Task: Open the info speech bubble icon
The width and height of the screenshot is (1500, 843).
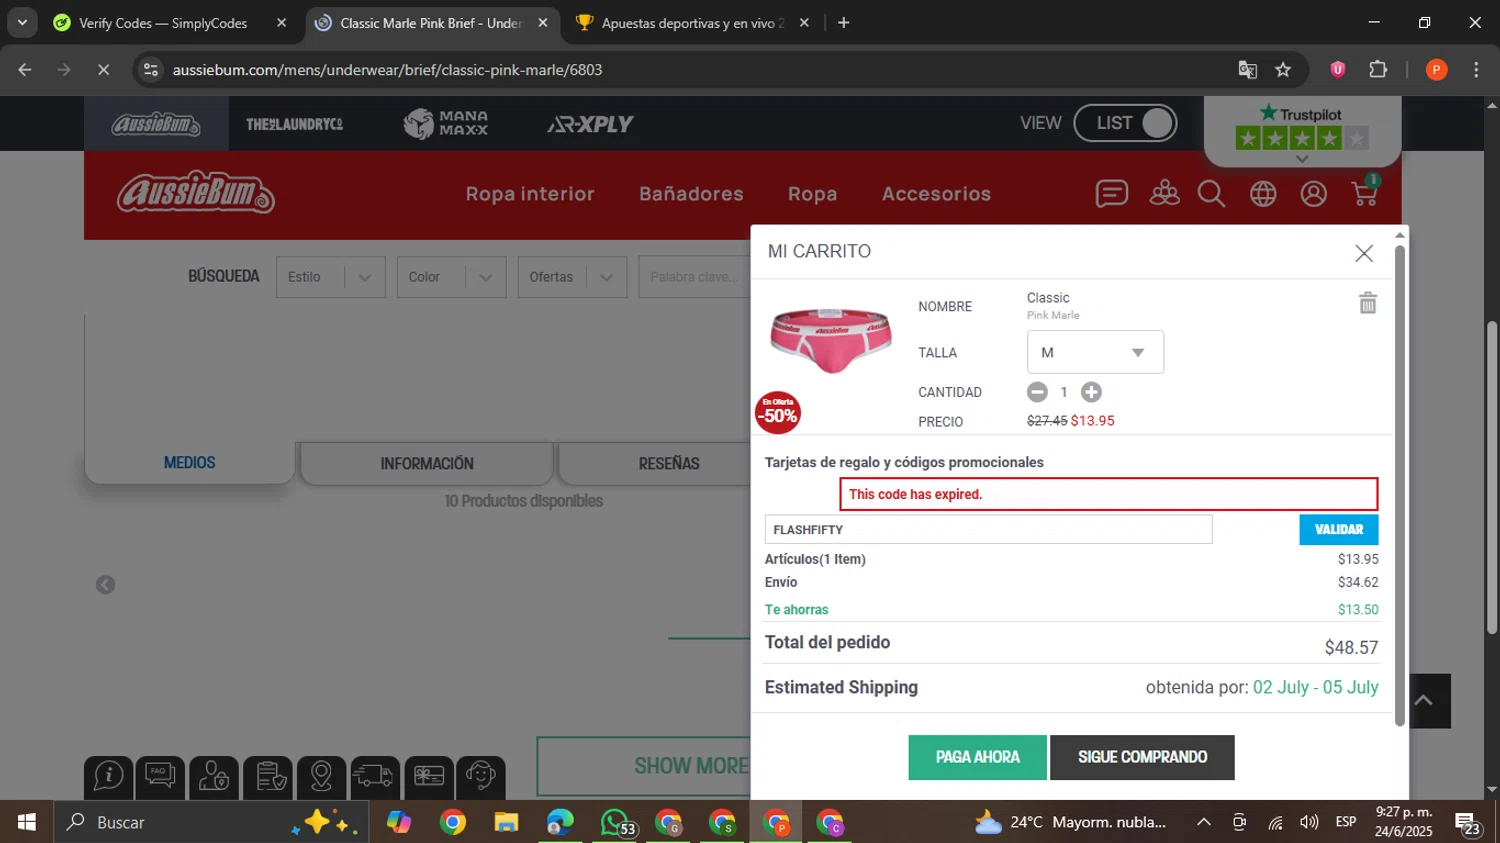Action: coord(109,777)
